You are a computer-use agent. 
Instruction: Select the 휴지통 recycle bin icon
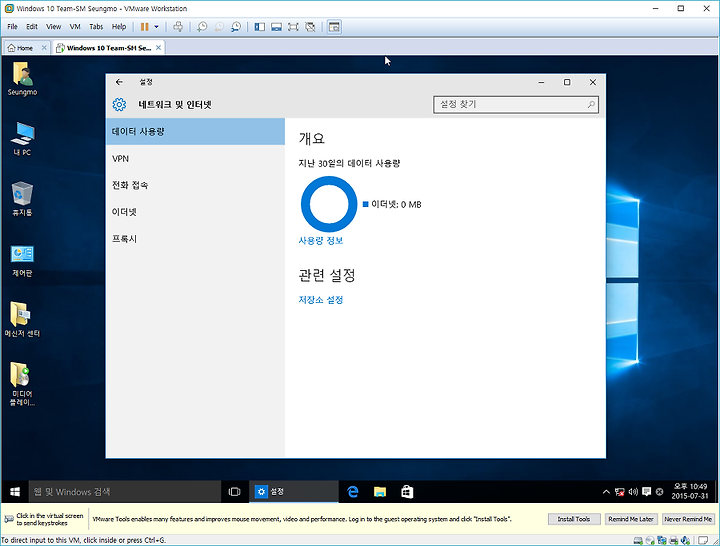pos(22,199)
